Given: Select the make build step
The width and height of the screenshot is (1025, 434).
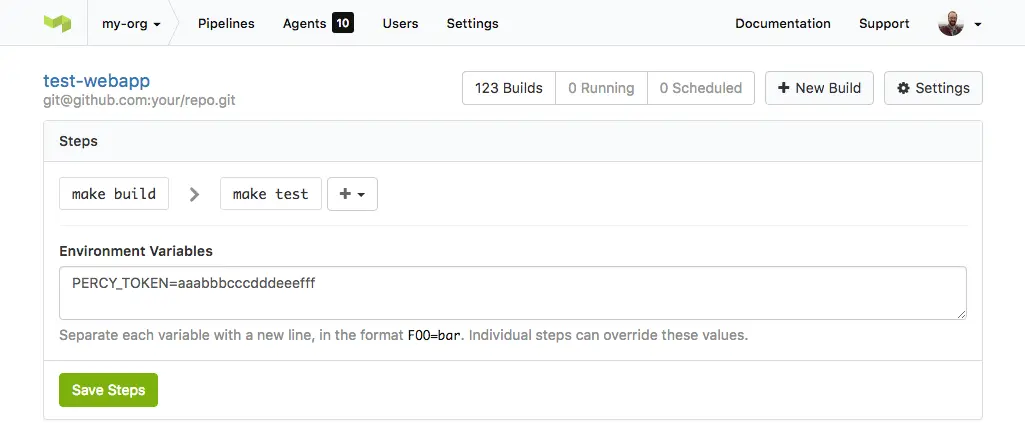Looking at the screenshot, I should click(x=114, y=193).
